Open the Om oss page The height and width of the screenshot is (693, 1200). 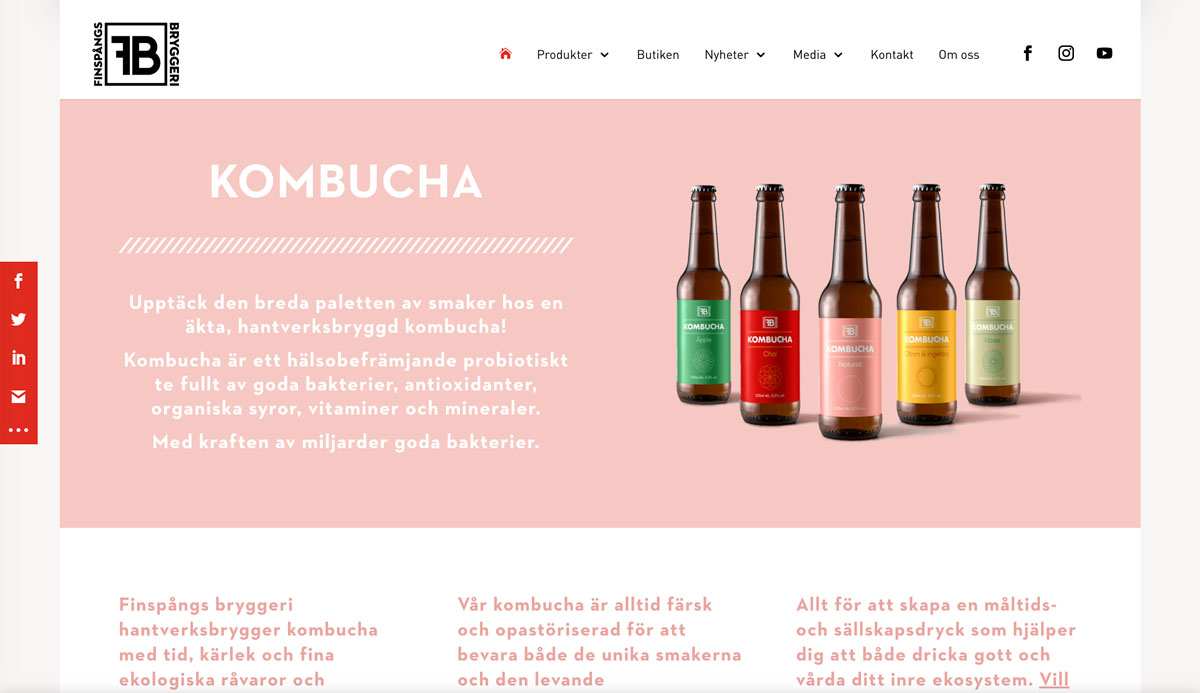[x=959, y=55]
